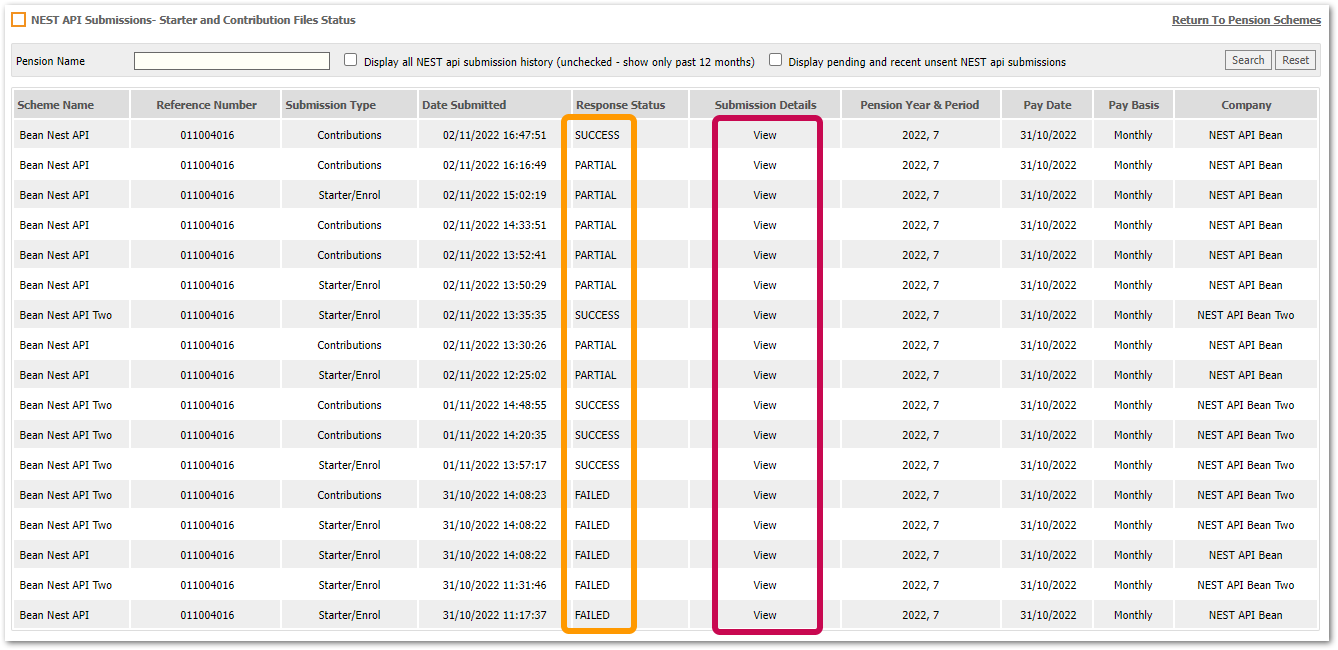The width and height of the screenshot is (1338, 650).
Task: Click the Pension Name text field
Action: [232, 61]
